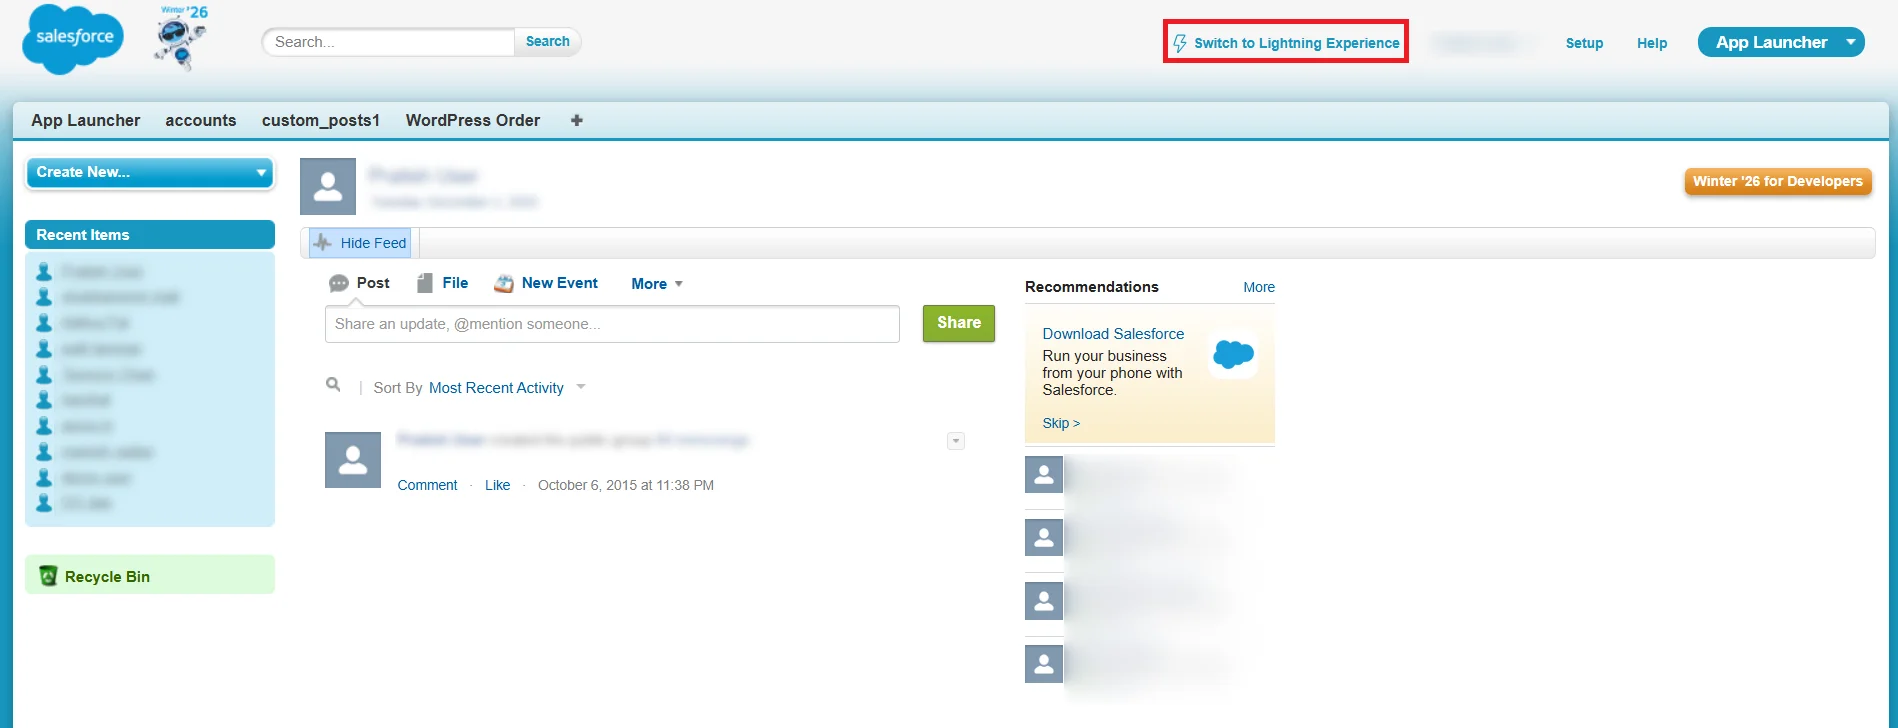Open the accounts tab
The width and height of the screenshot is (1898, 728).
(201, 120)
